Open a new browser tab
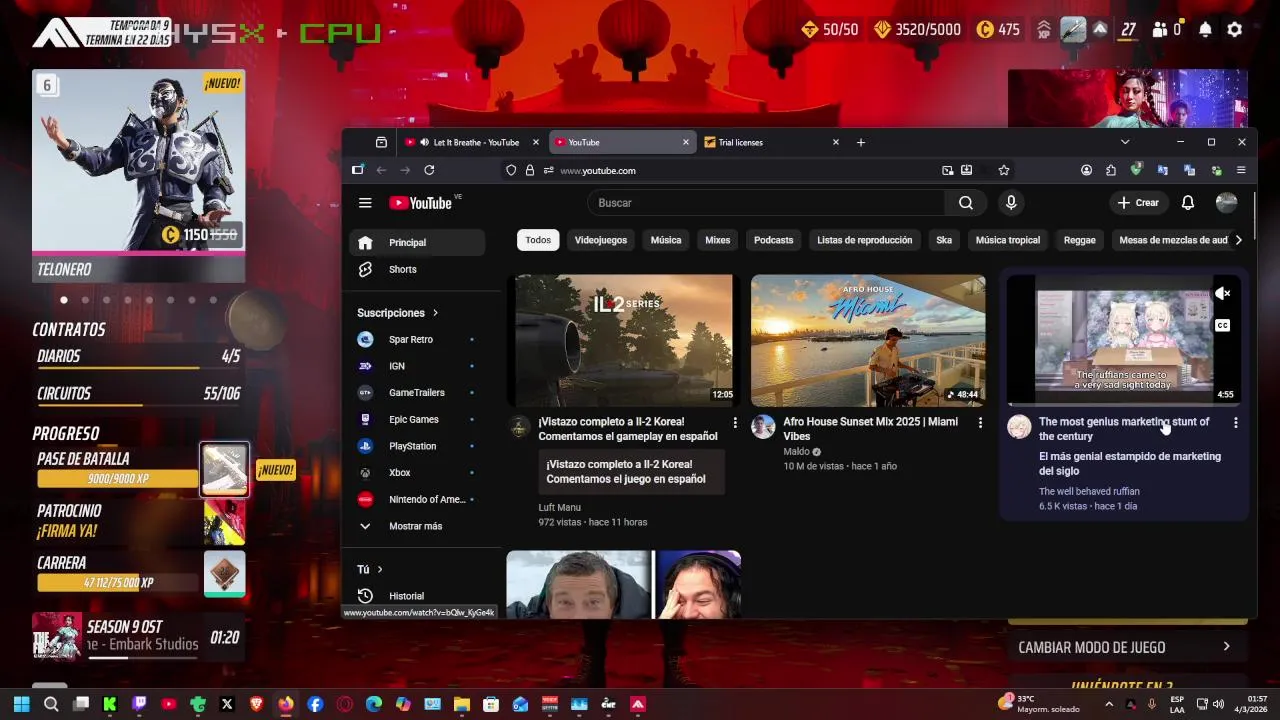Screen dimensions: 1280x720 (861, 142)
